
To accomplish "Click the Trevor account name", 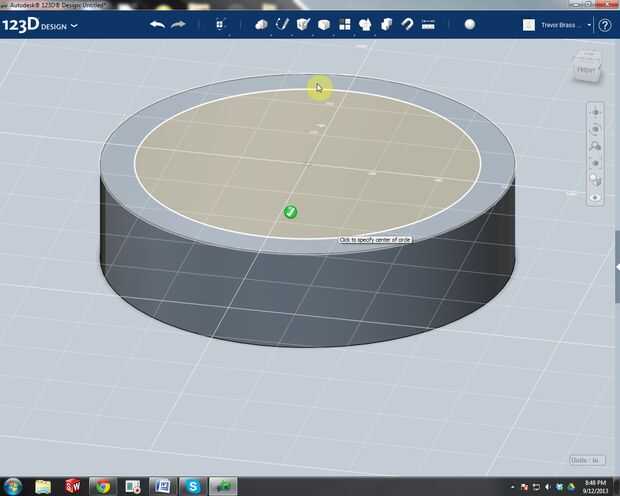I will coord(560,25).
